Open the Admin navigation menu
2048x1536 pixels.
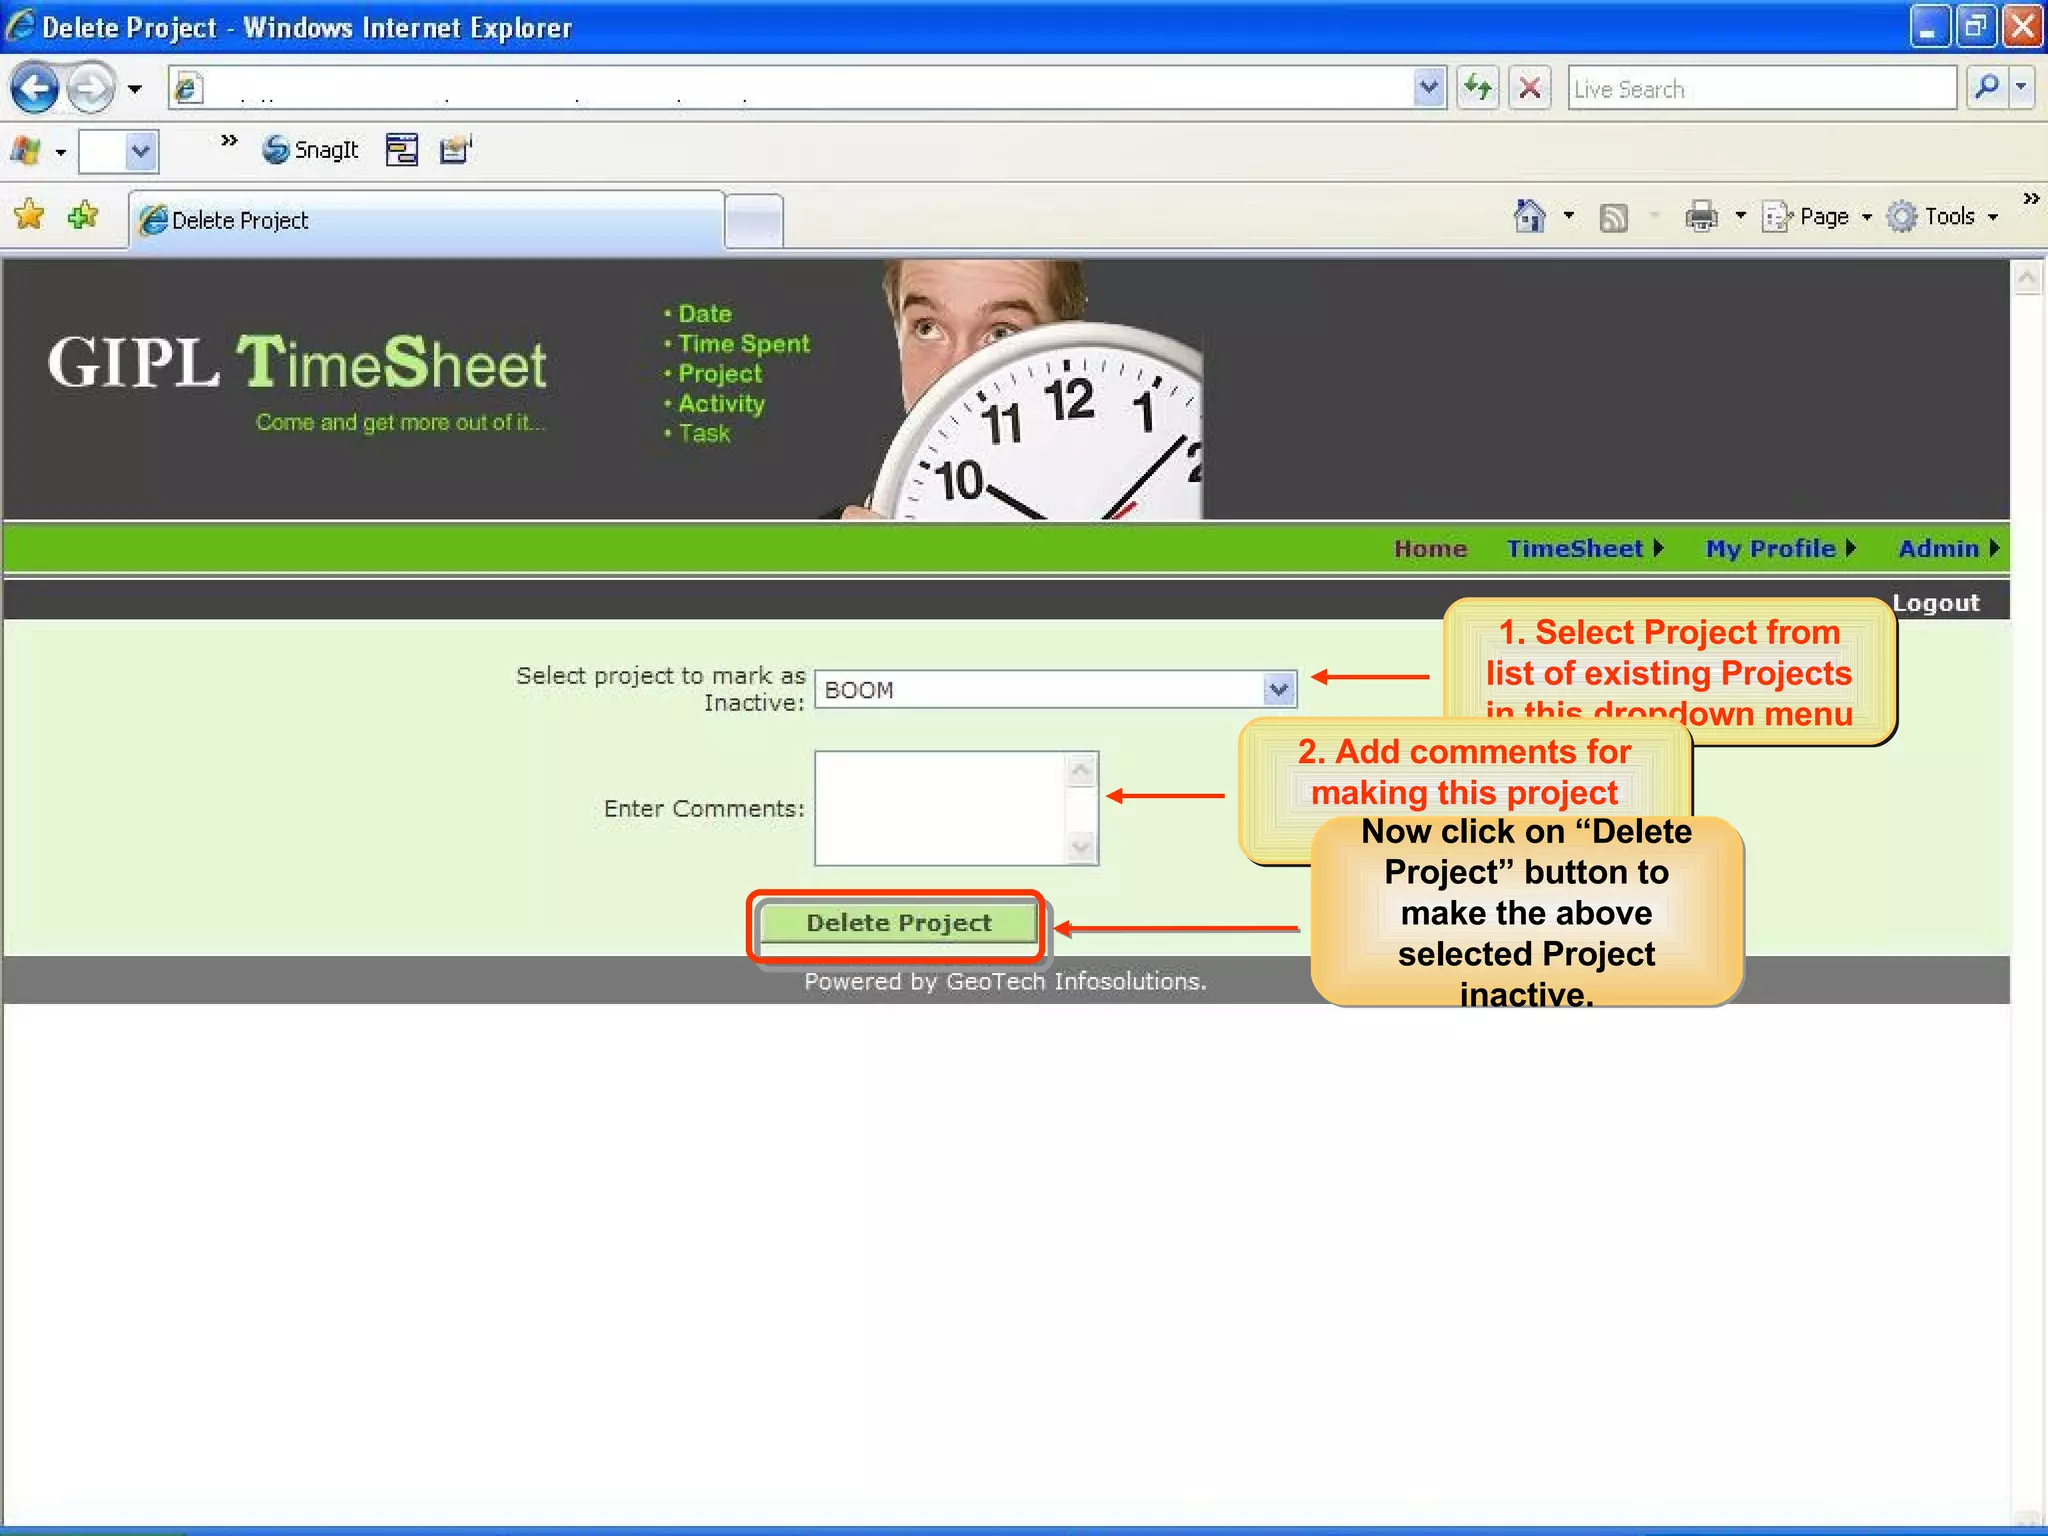pyautogui.click(x=1946, y=549)
